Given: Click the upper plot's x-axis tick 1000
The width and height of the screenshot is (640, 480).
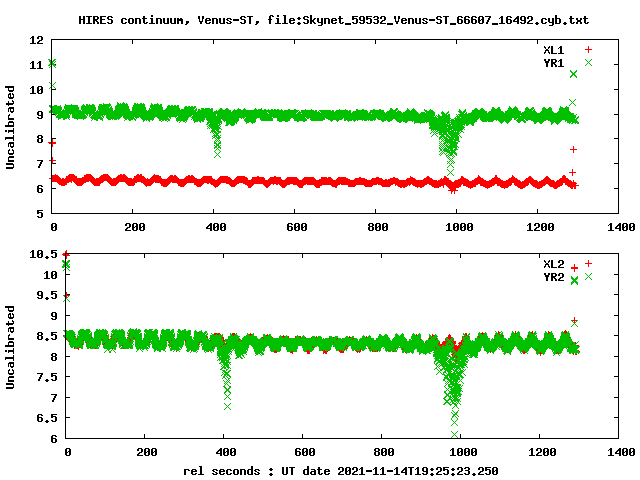Looking at the screenshot, I should [x=459, y=227].
